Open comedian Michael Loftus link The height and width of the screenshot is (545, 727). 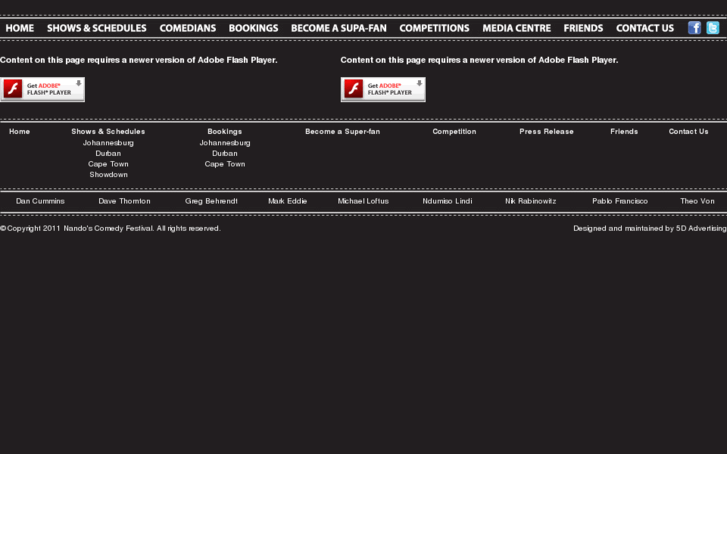pyautogui.click(x=363, y=201)
